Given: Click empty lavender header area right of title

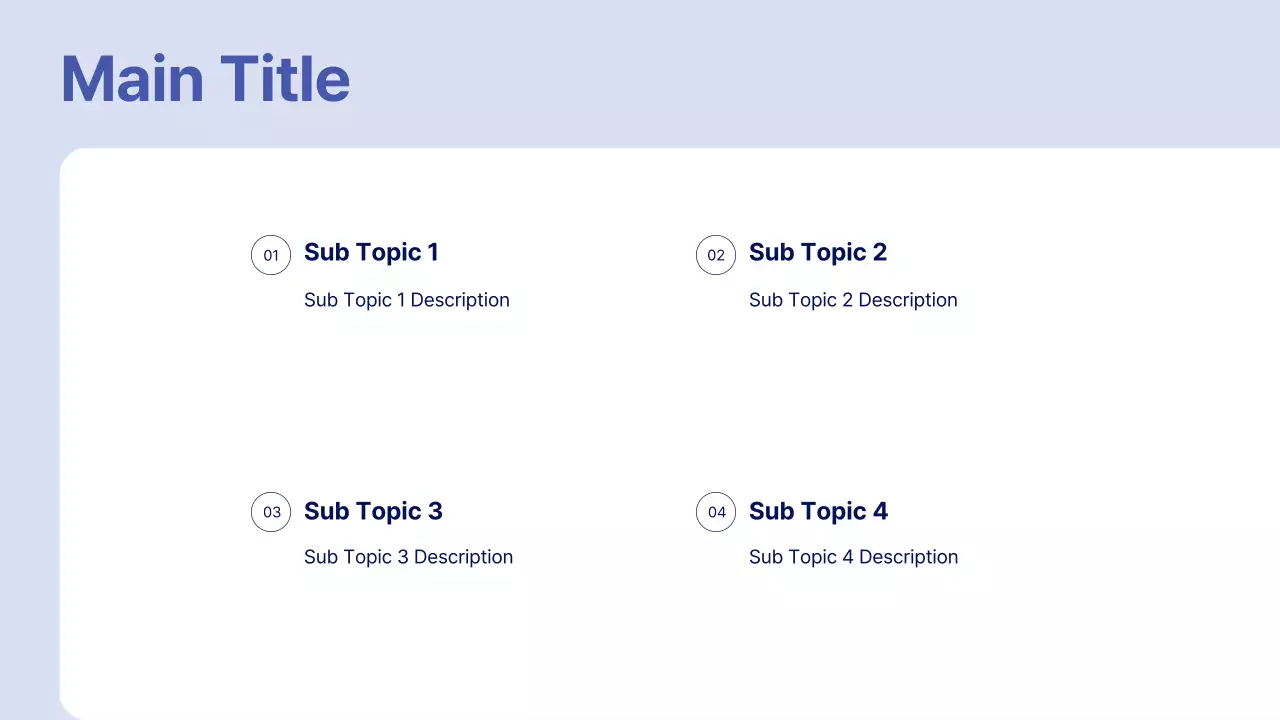Looking at the screenshot, I should click(800, 75).
